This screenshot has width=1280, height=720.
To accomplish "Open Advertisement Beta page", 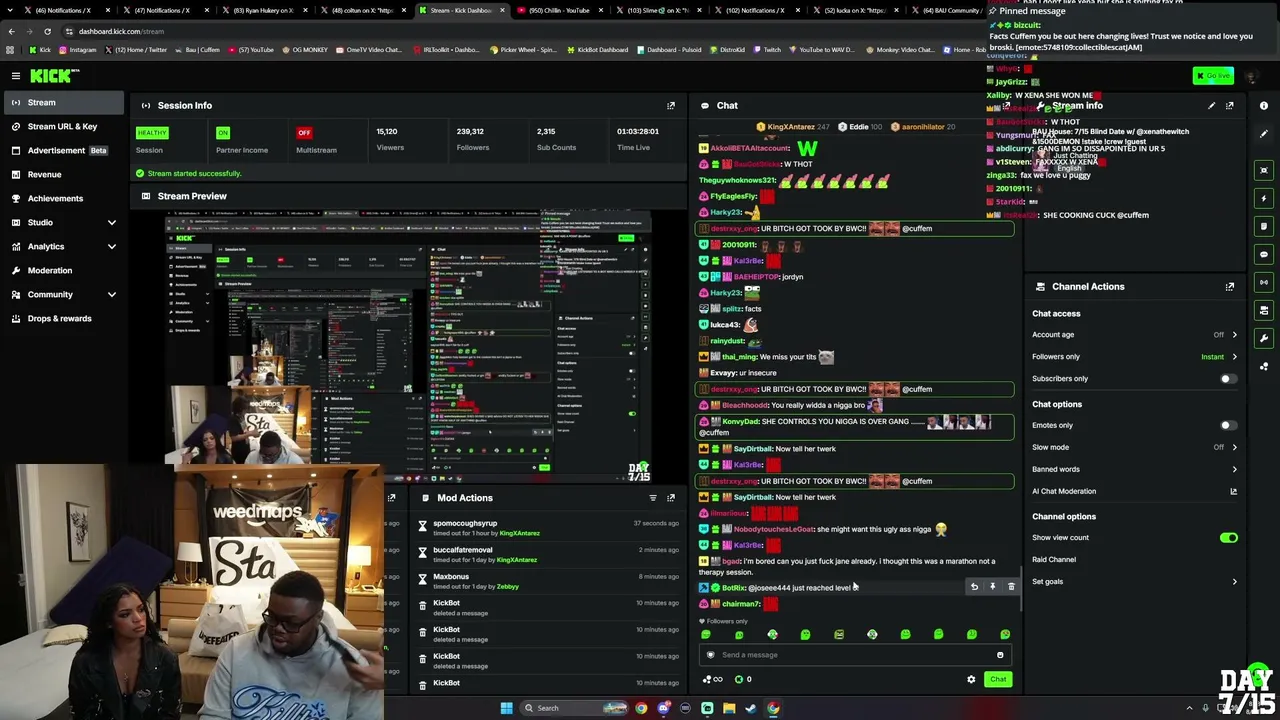I will pos(62,150).
